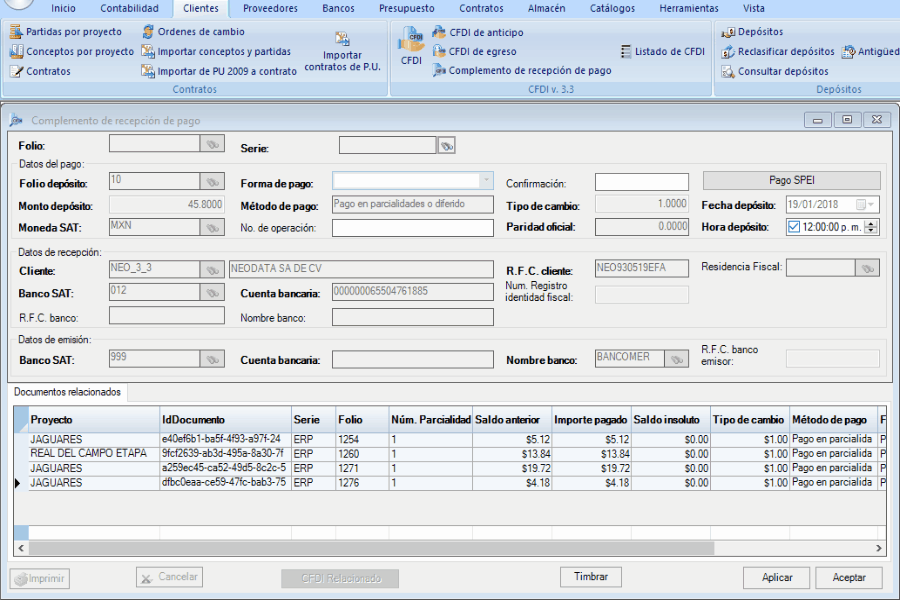
Task: Open the Presupuesto ribbon tab
Action: point(406,9)
